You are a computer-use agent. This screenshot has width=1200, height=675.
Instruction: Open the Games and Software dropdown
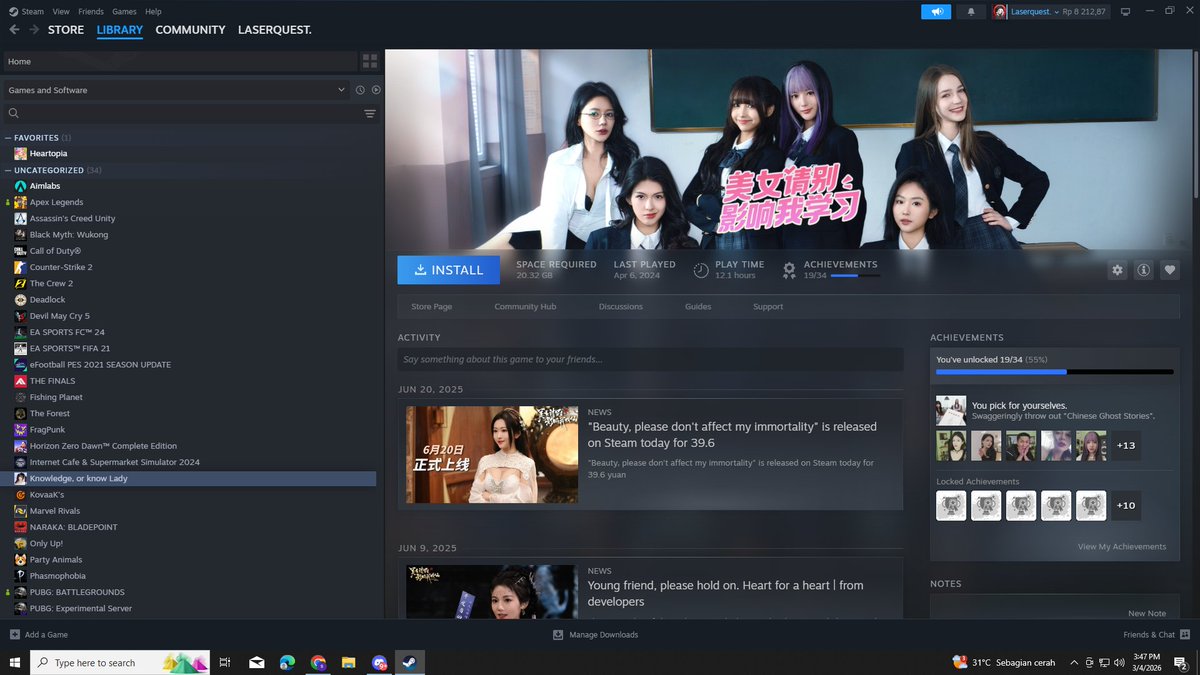(x=176, y=90)
